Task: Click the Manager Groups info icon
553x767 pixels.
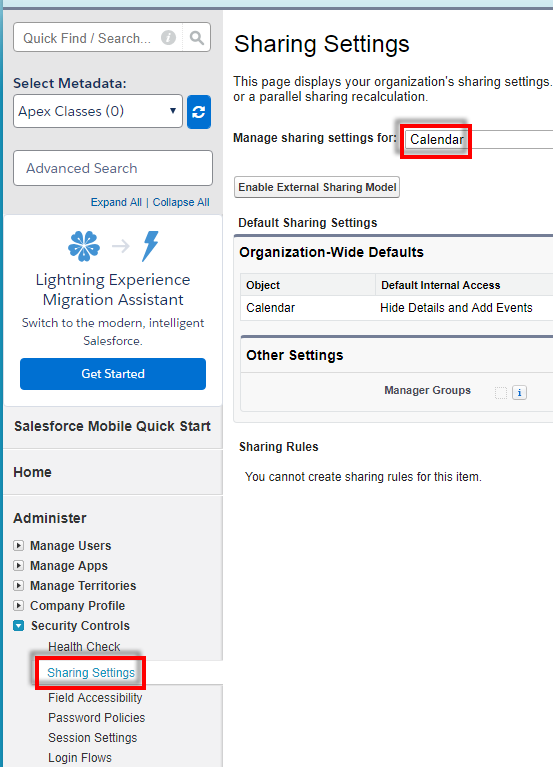Action: (519, 392)
